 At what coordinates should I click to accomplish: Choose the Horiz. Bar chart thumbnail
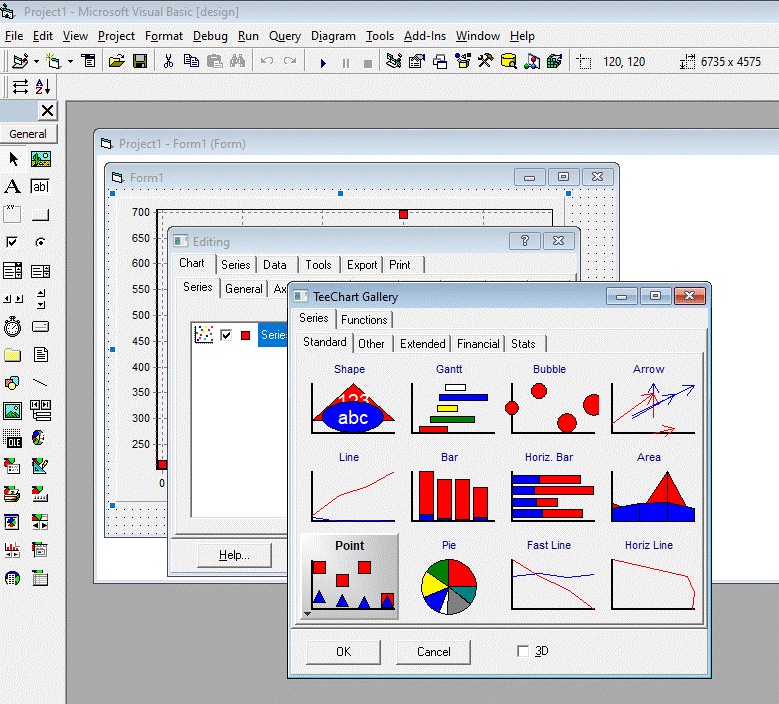[549, 490]
